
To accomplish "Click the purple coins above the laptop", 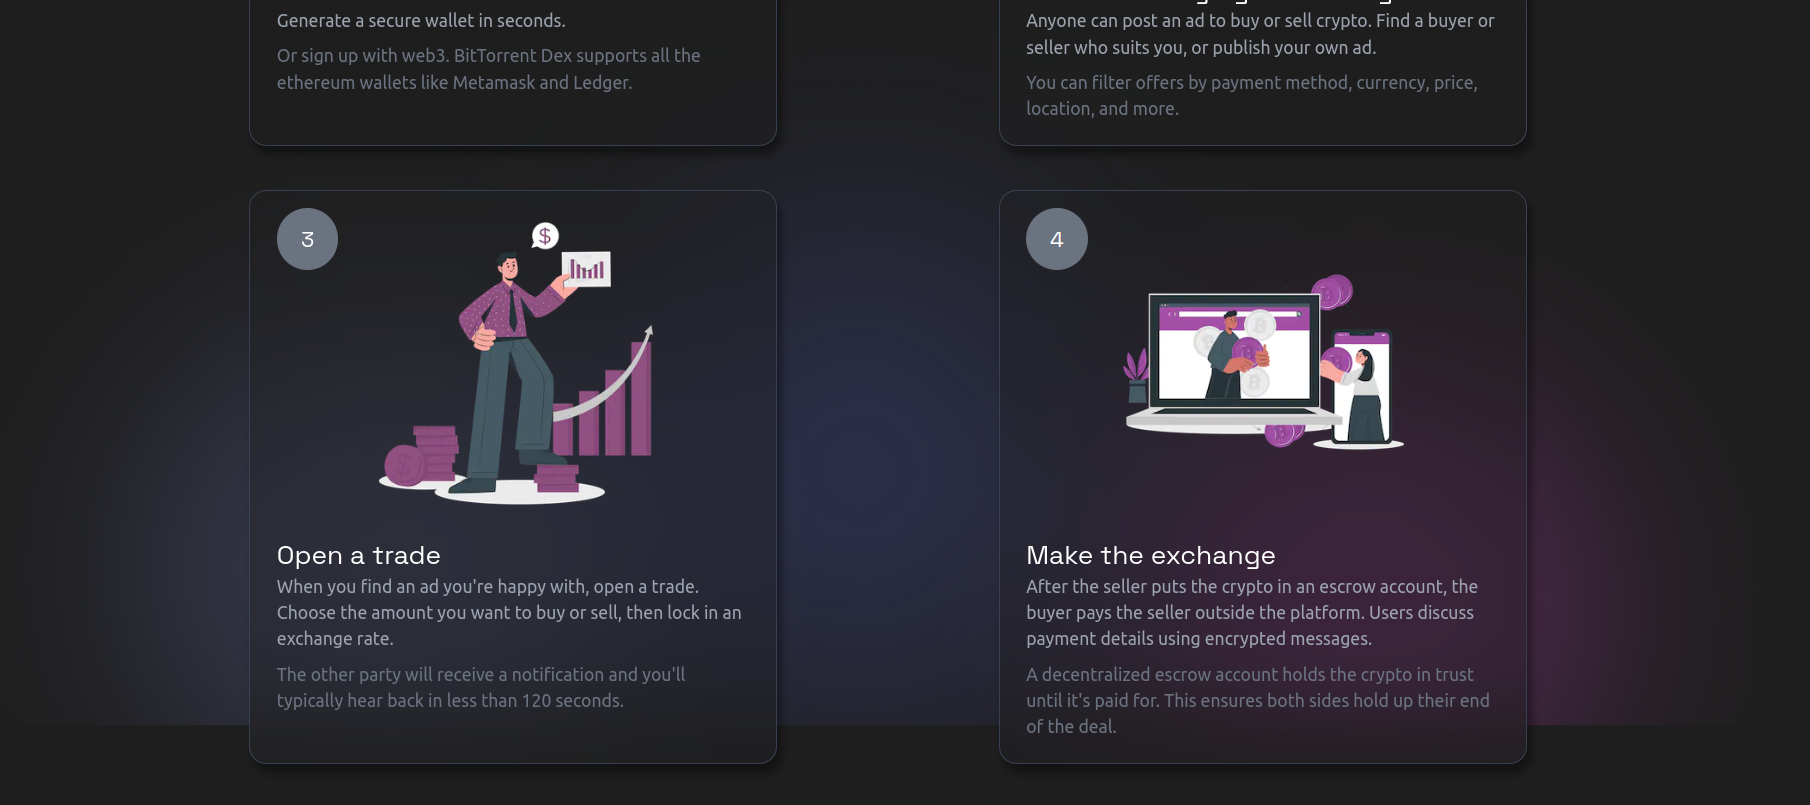I will [1332, 292].
